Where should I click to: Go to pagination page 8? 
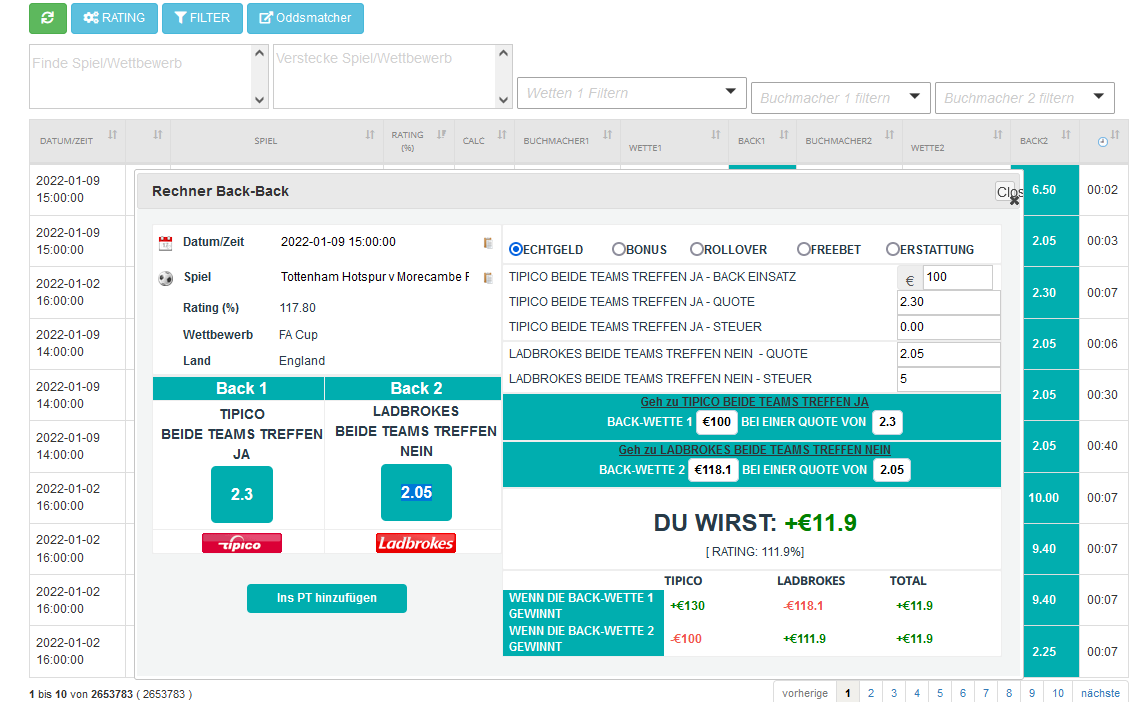1009,693
